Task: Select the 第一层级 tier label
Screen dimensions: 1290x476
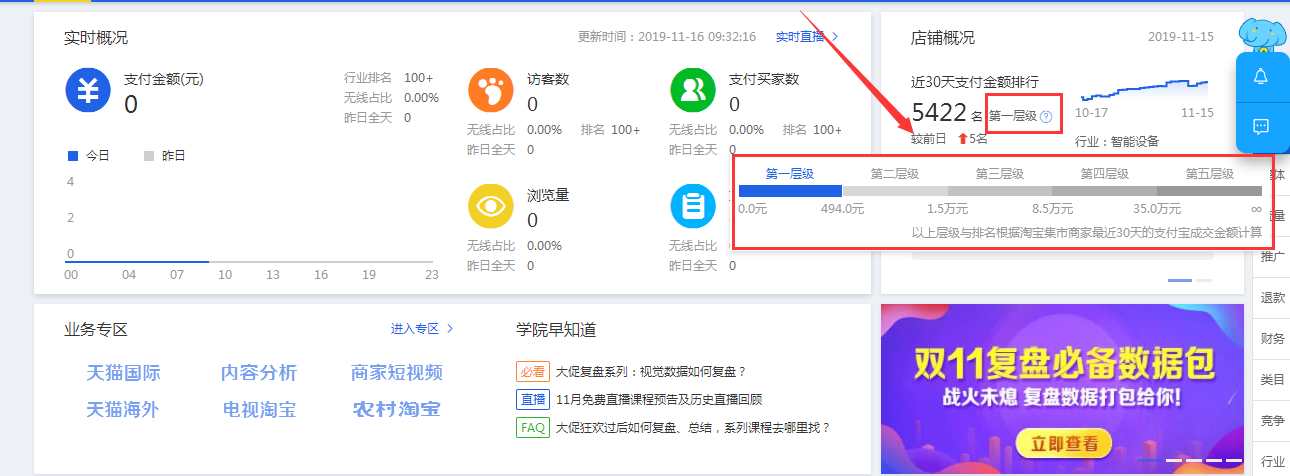Action: click(x=790, y=173)
